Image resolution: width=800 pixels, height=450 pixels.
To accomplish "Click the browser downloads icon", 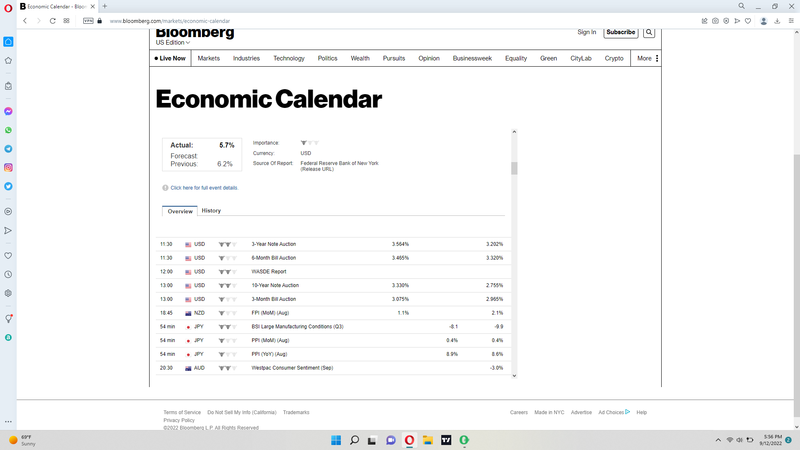I will [x=777, y=21].
